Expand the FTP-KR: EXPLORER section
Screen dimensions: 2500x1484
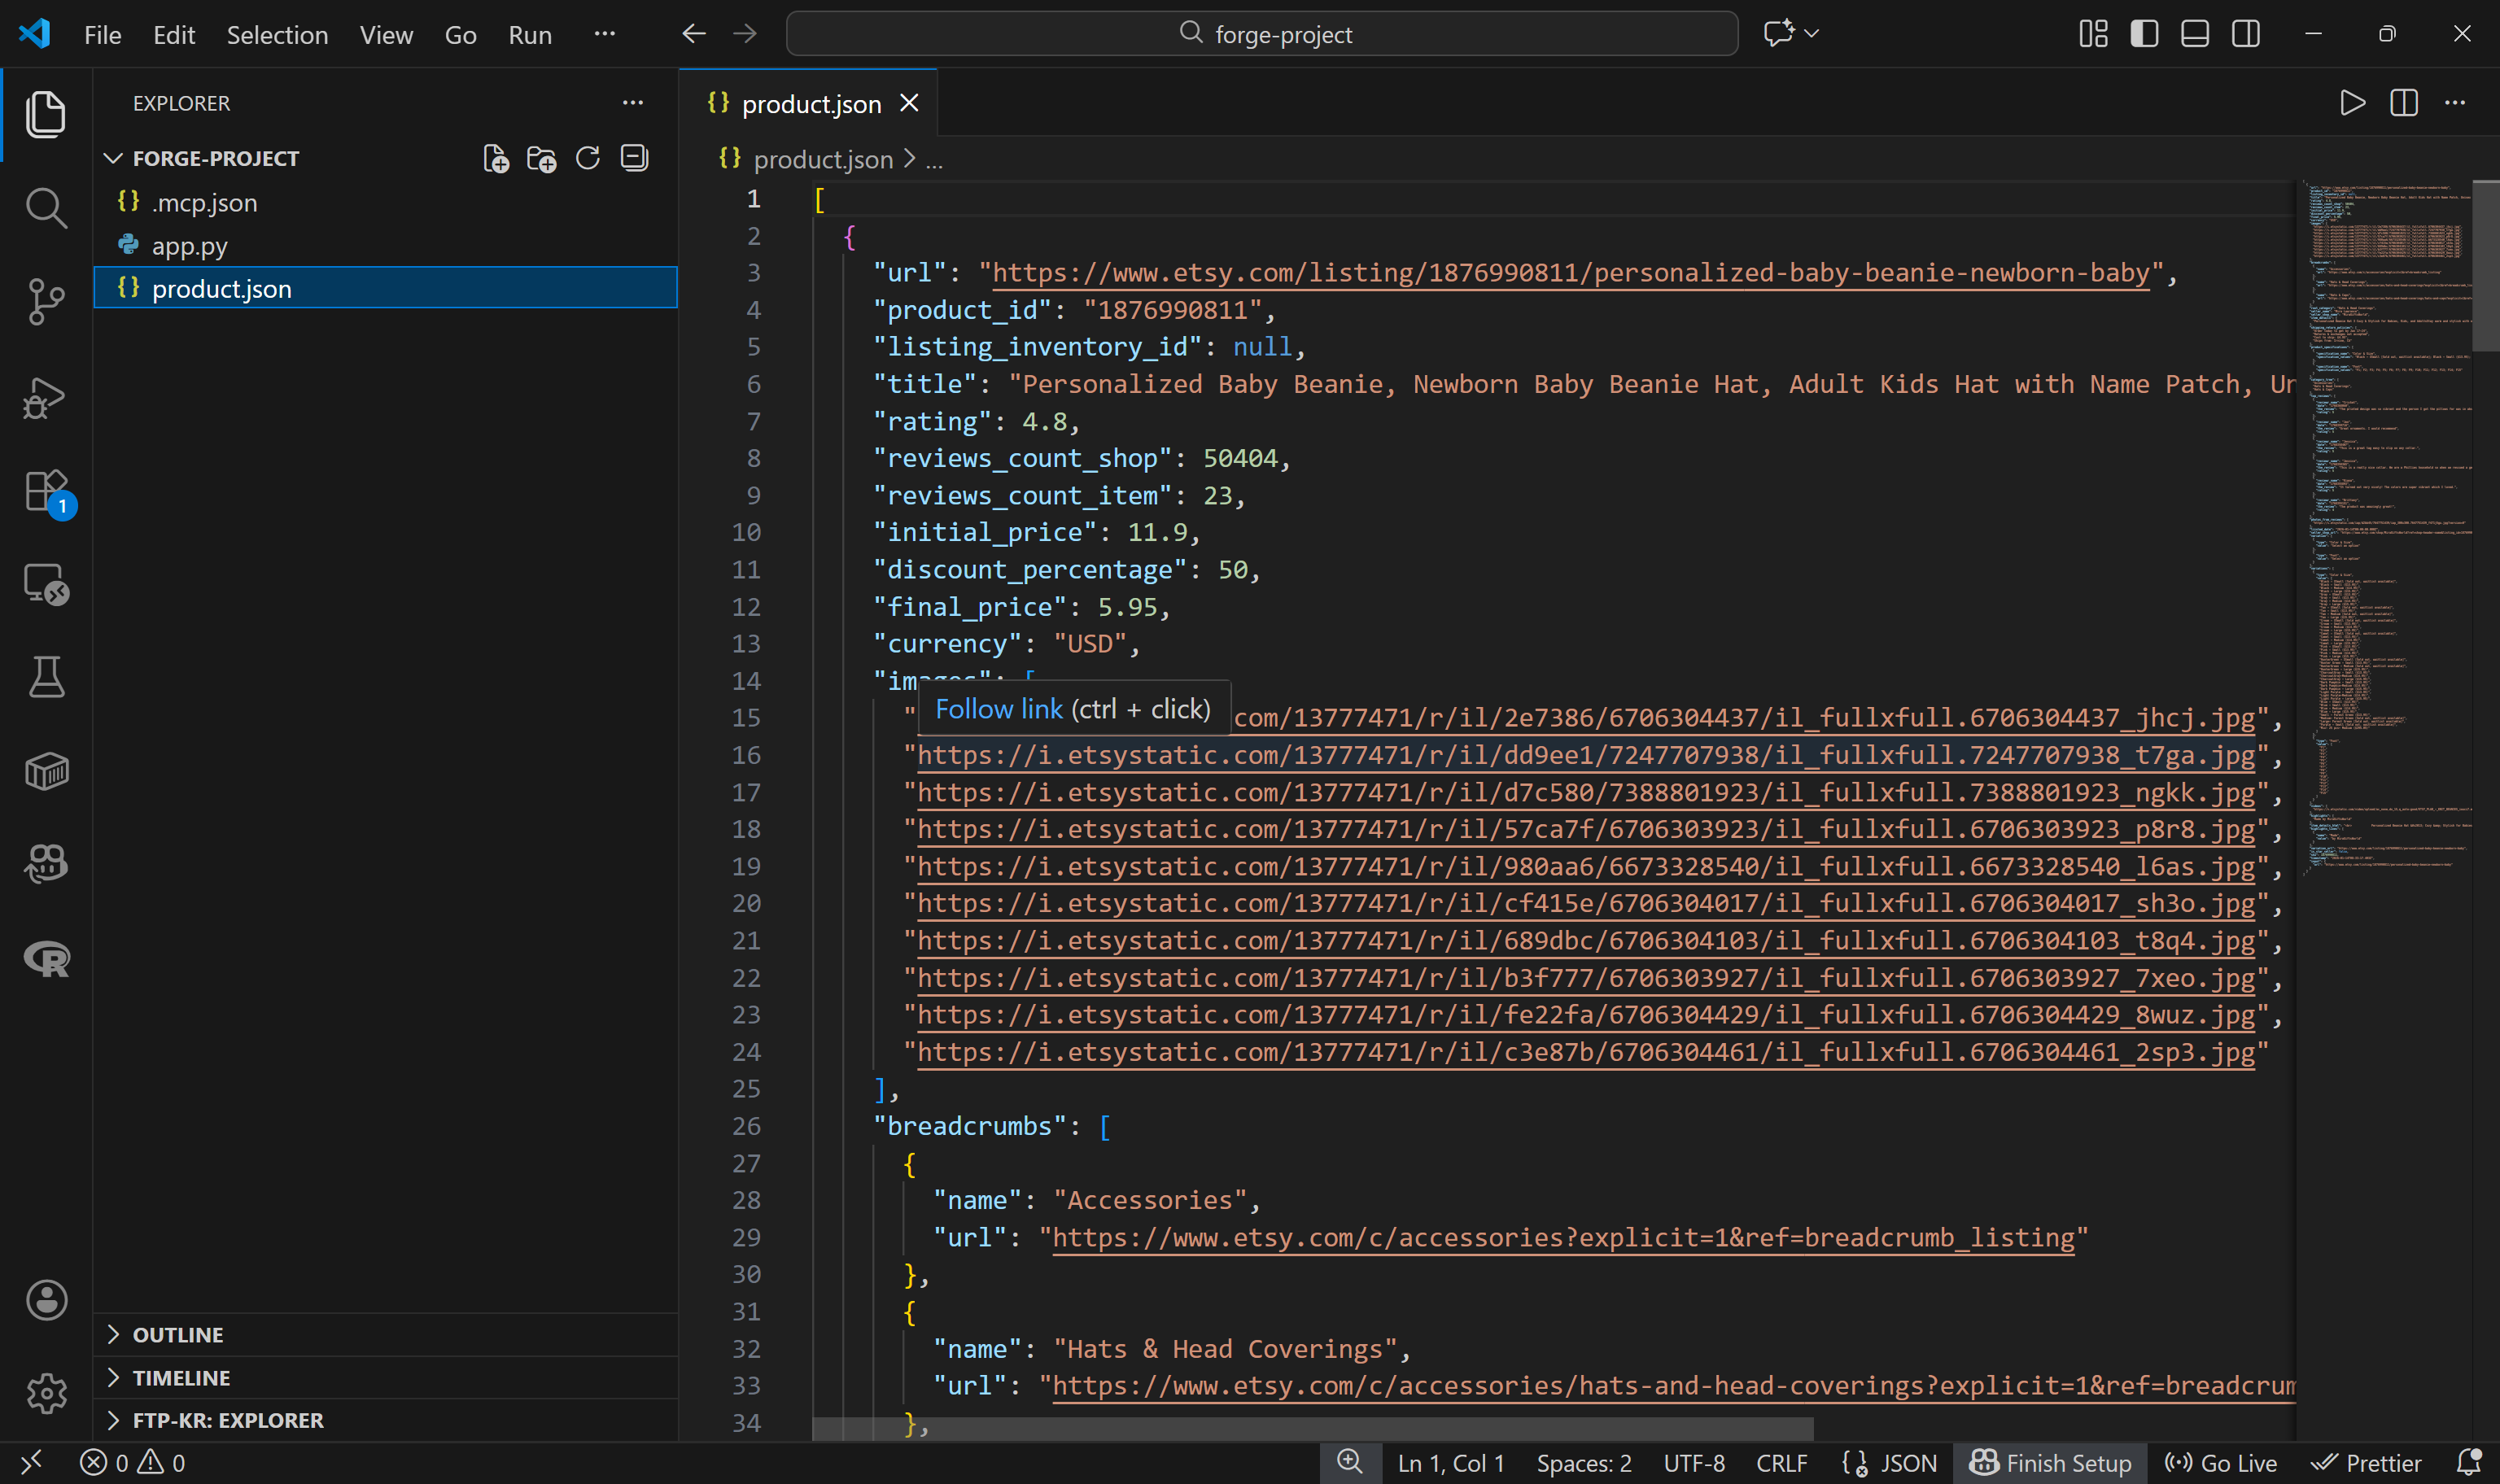[x=228, y=1420]
